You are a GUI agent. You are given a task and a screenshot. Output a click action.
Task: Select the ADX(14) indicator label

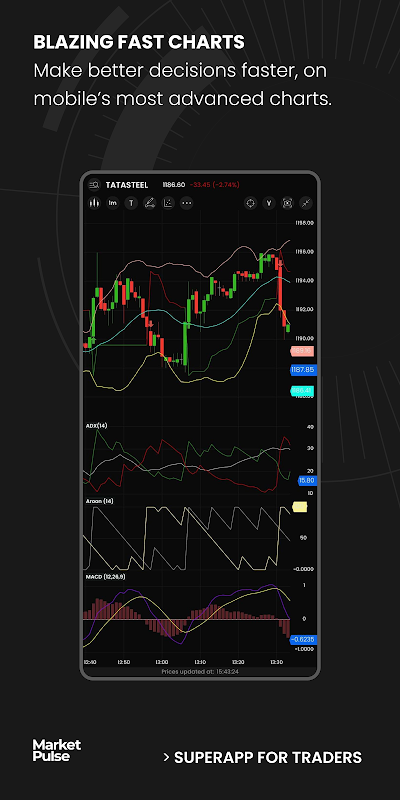95,426
